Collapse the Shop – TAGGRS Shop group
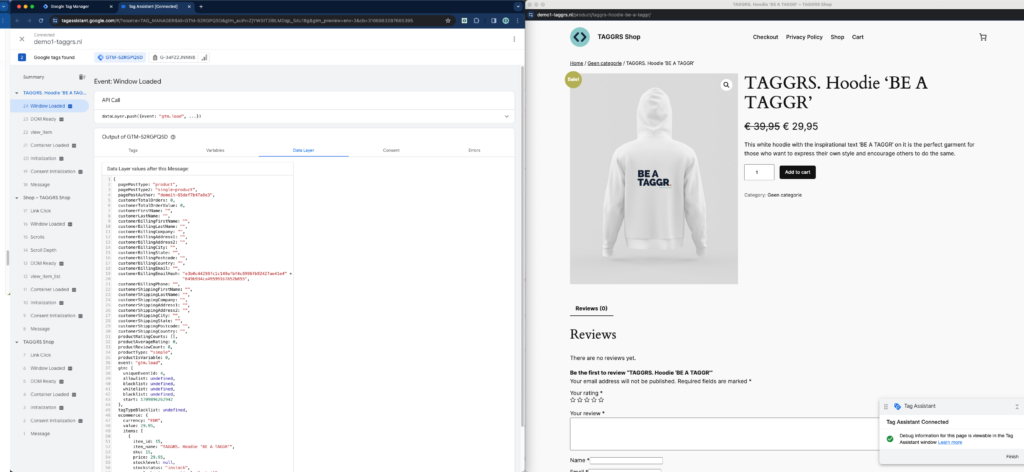Viewport: 1024px width, 472px height. [17, 197]
